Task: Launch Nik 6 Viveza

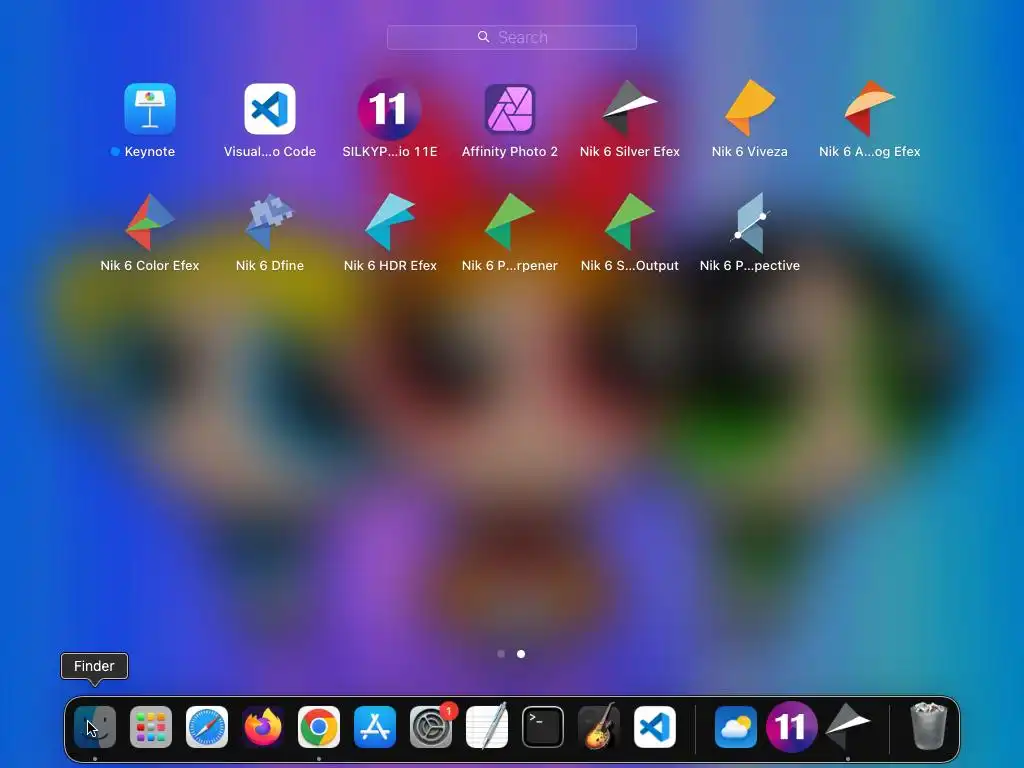Action: 750,108
